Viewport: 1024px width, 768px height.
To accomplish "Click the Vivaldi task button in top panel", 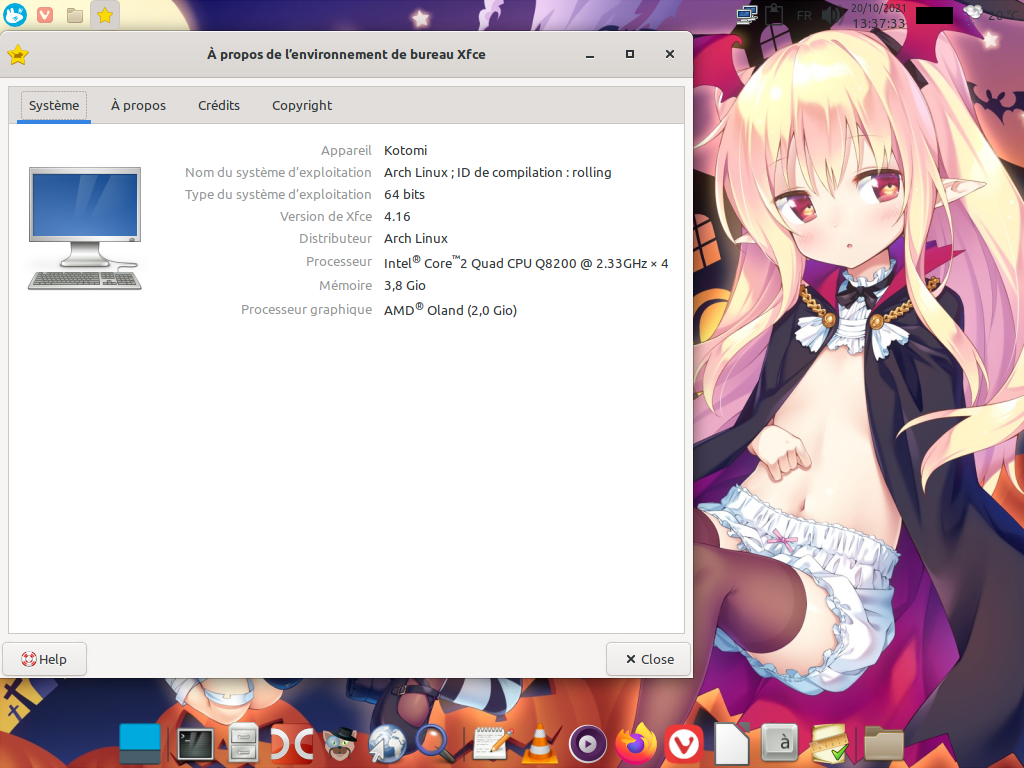I will click(45, 14).
